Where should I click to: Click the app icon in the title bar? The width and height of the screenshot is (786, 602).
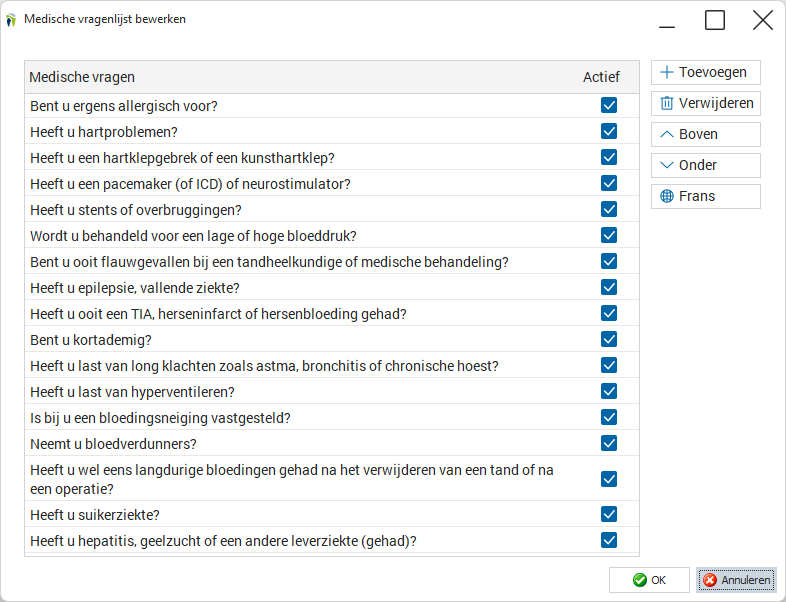[11, 20]
